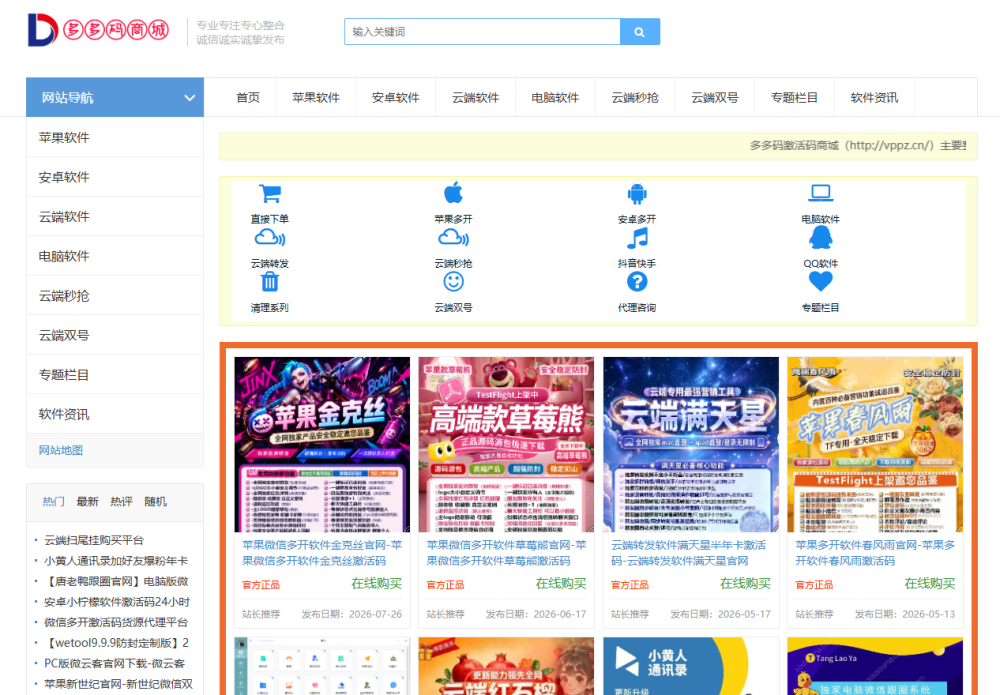Open the 小黄人通讯录加好友爆粉年卡 list item
The image size is (1000, 695).
tap(116, 561)
